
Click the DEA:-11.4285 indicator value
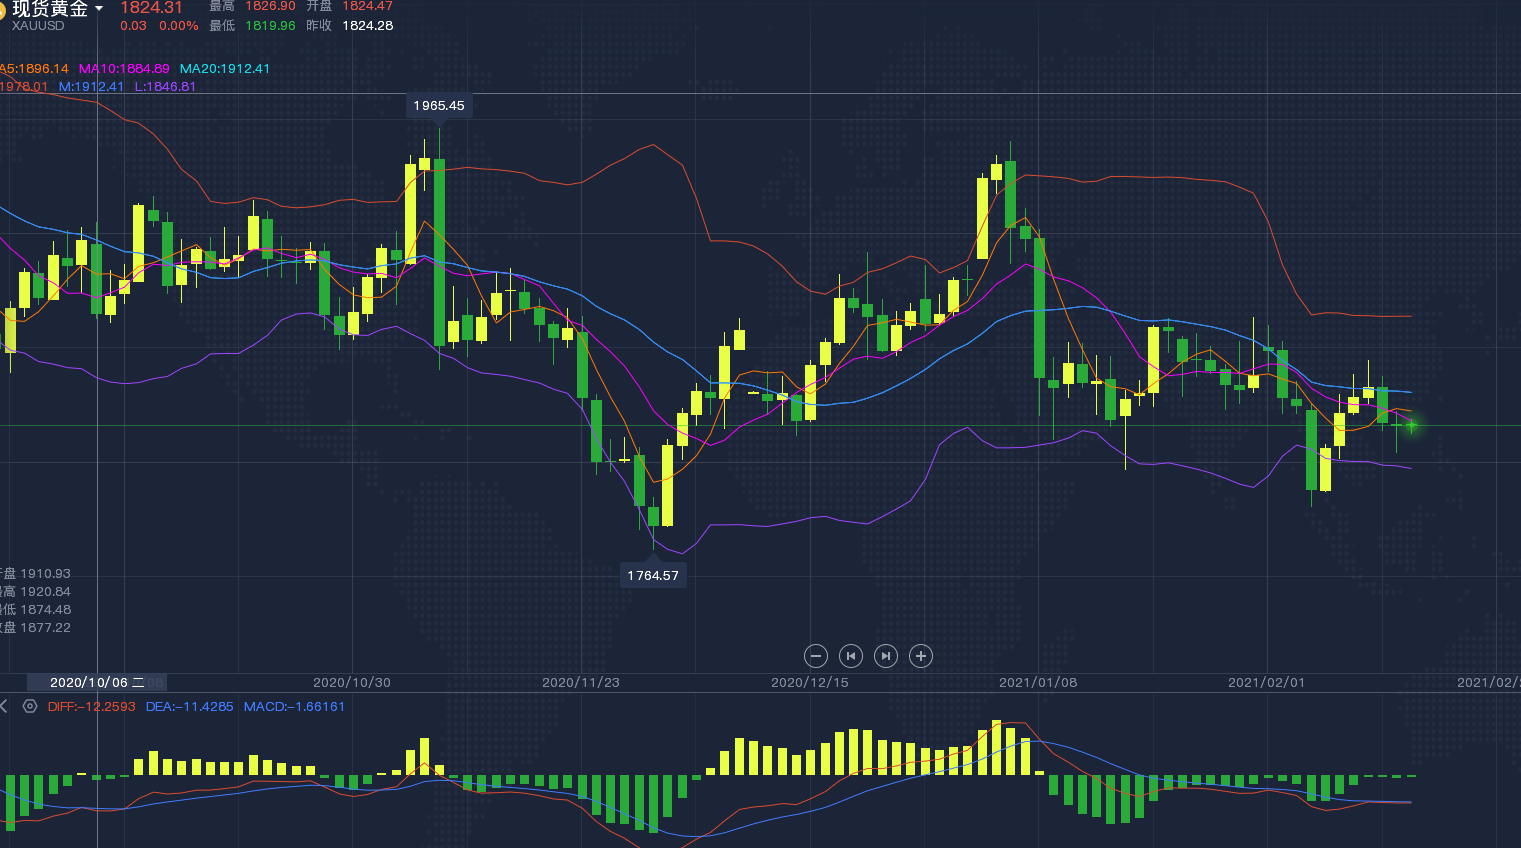[x=190, y=707]
